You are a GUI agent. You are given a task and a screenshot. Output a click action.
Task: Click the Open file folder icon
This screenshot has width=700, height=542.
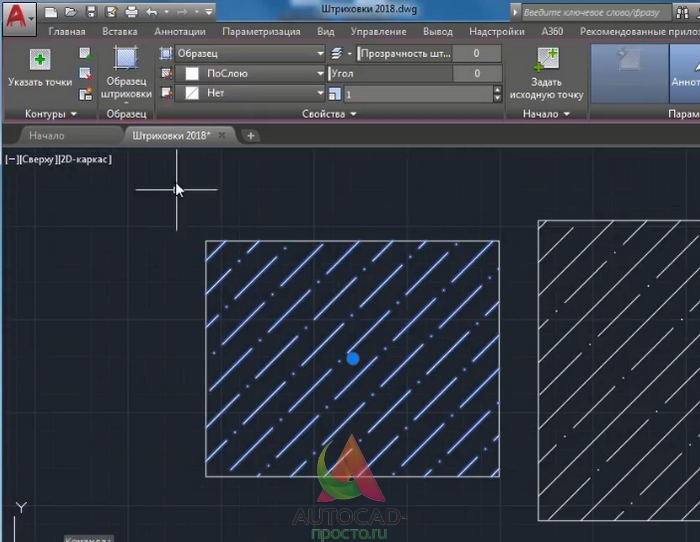point(71,12)
